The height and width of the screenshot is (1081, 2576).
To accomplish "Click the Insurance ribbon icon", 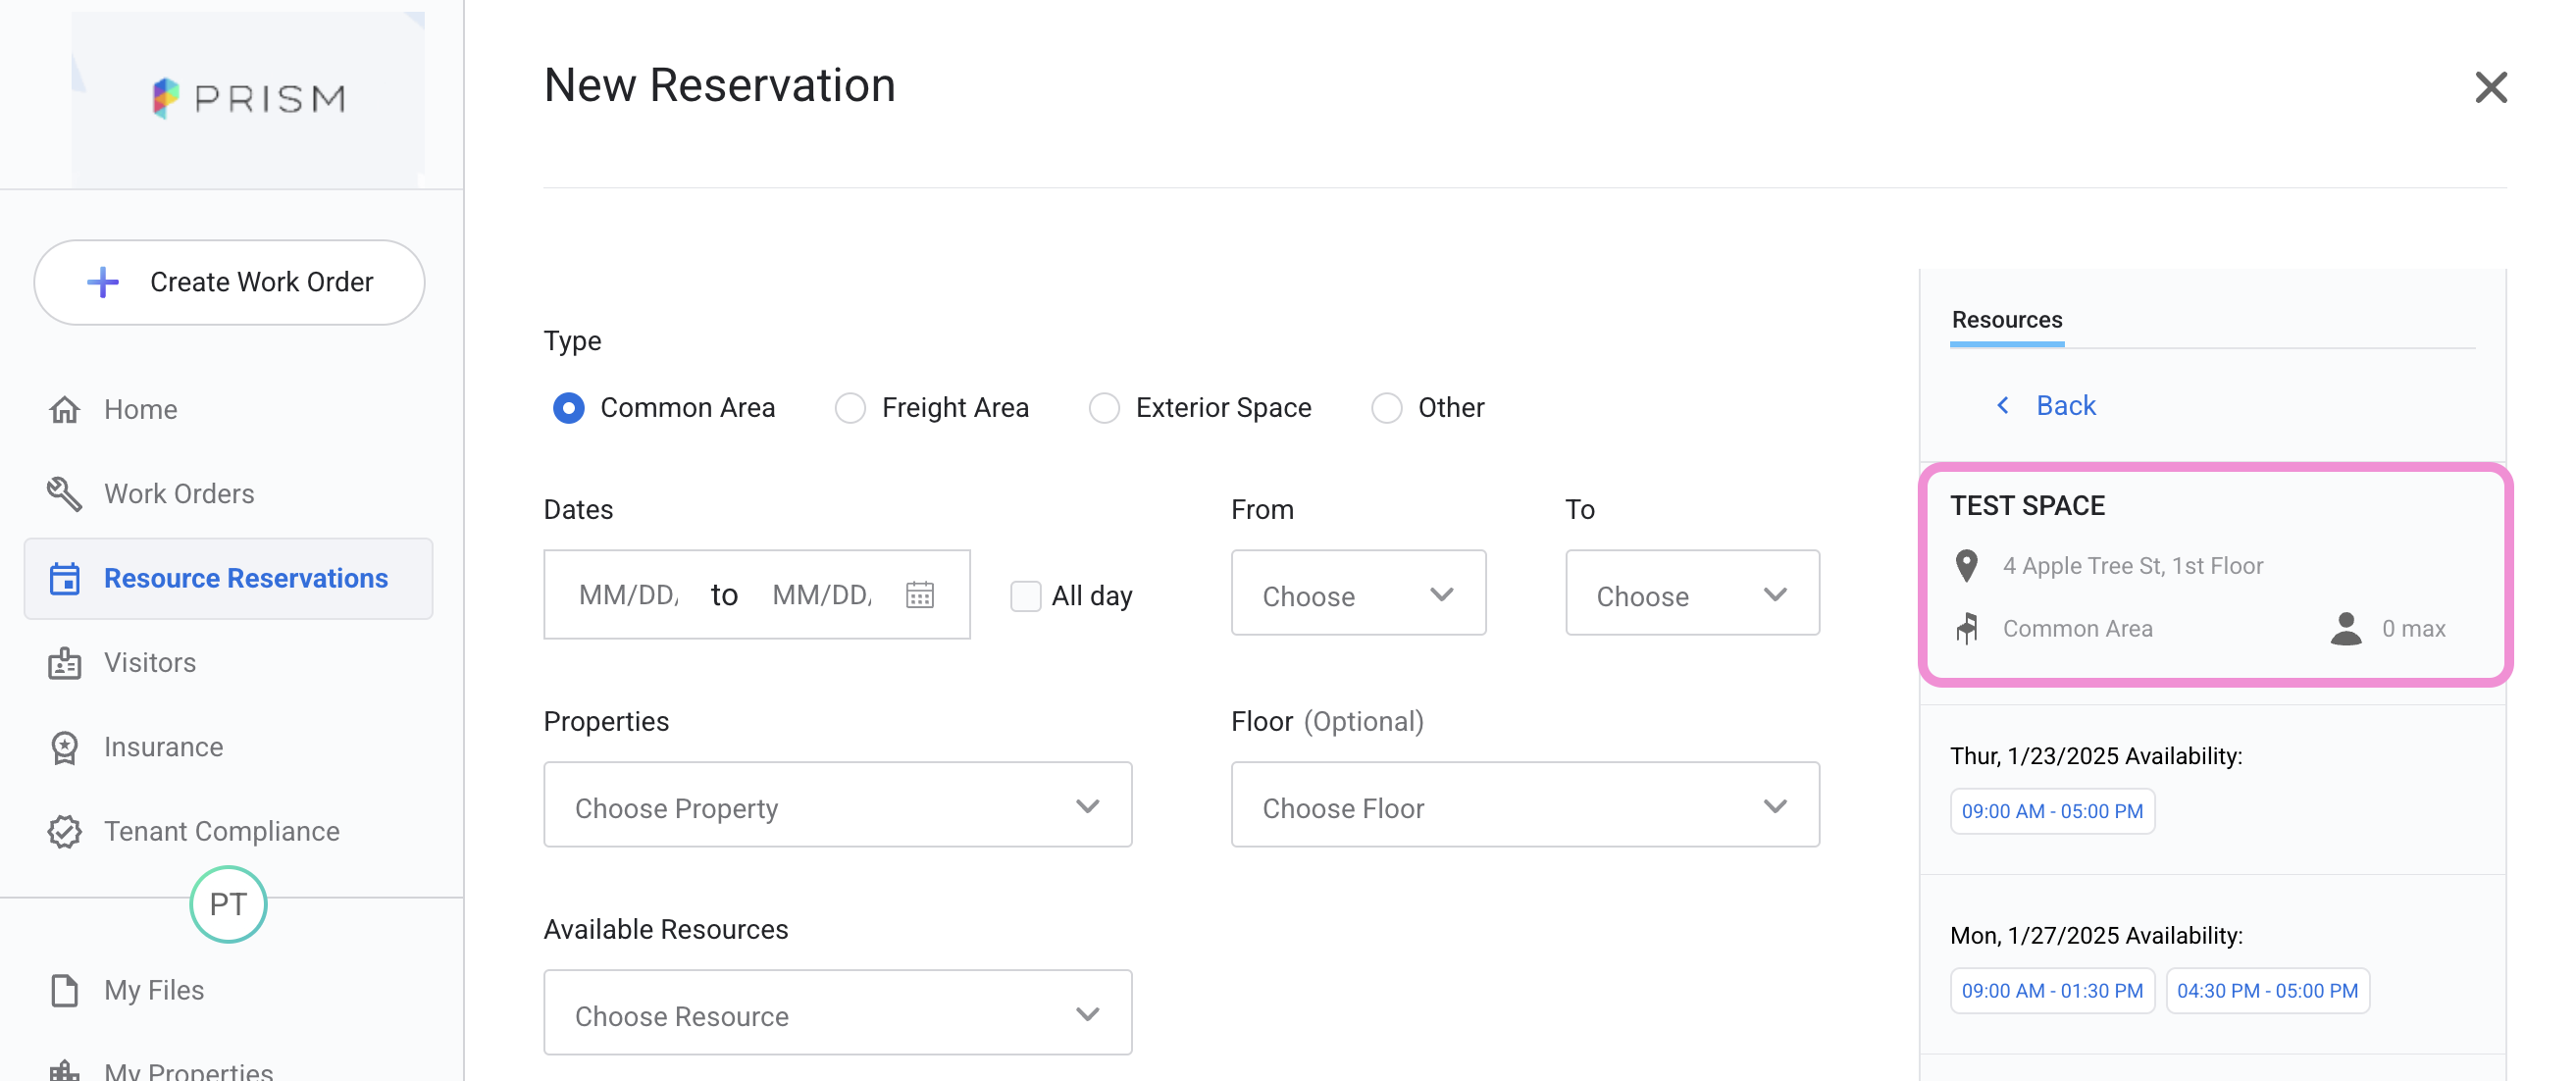I will pos(64,747).
